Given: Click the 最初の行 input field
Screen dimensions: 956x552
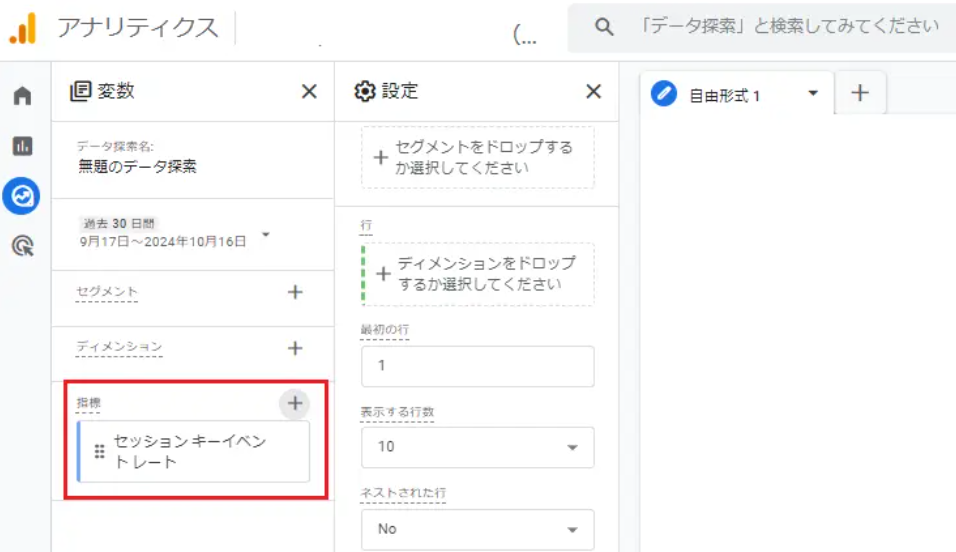Looking at the screenshot, I should pyautogui.click(x=477, y=366).
